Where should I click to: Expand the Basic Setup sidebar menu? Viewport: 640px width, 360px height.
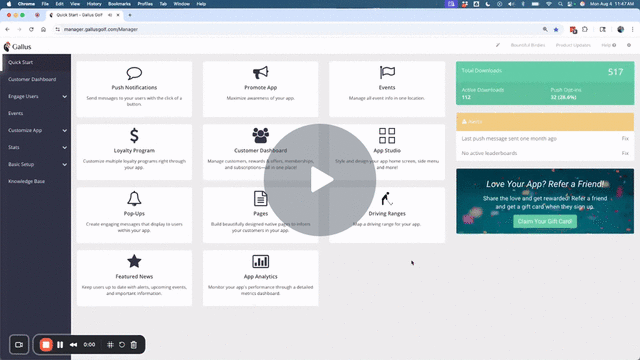click(x=36, y=164)
